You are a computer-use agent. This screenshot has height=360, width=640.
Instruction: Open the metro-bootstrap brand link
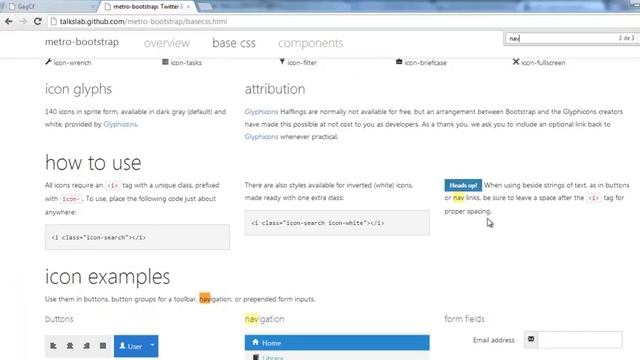82,42
